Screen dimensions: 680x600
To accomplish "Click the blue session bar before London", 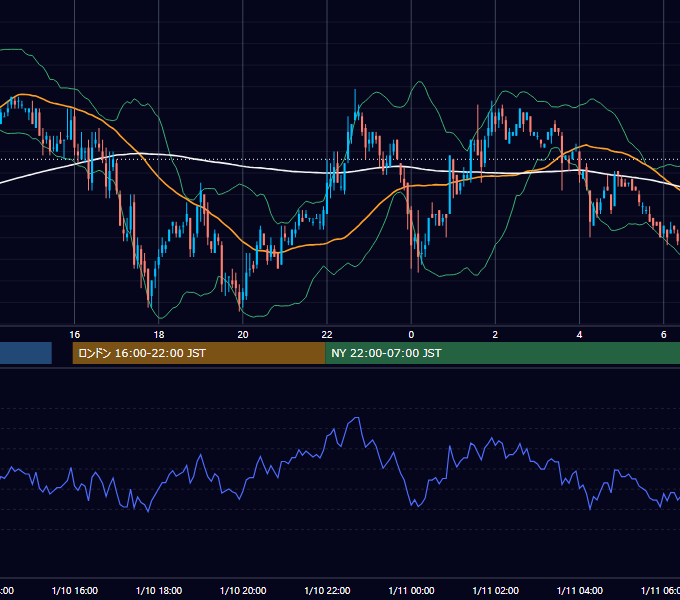I will [x=26, y=353].
